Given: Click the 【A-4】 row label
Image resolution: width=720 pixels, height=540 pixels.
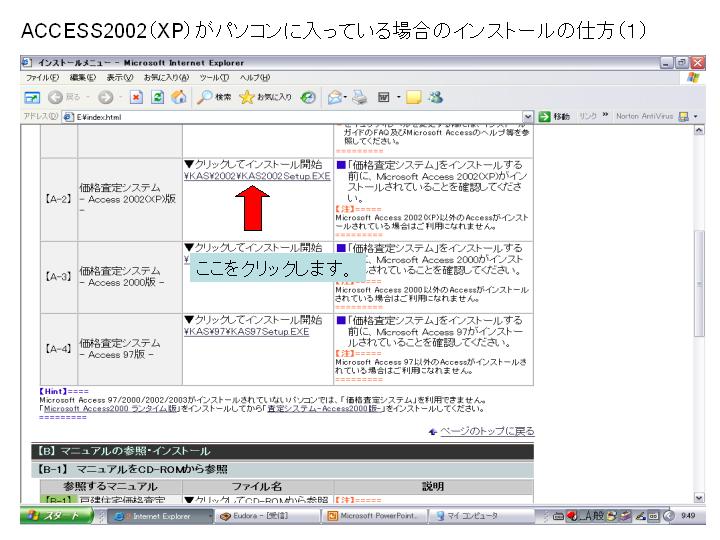Looking at the screenshot, I should click(58, 349).
